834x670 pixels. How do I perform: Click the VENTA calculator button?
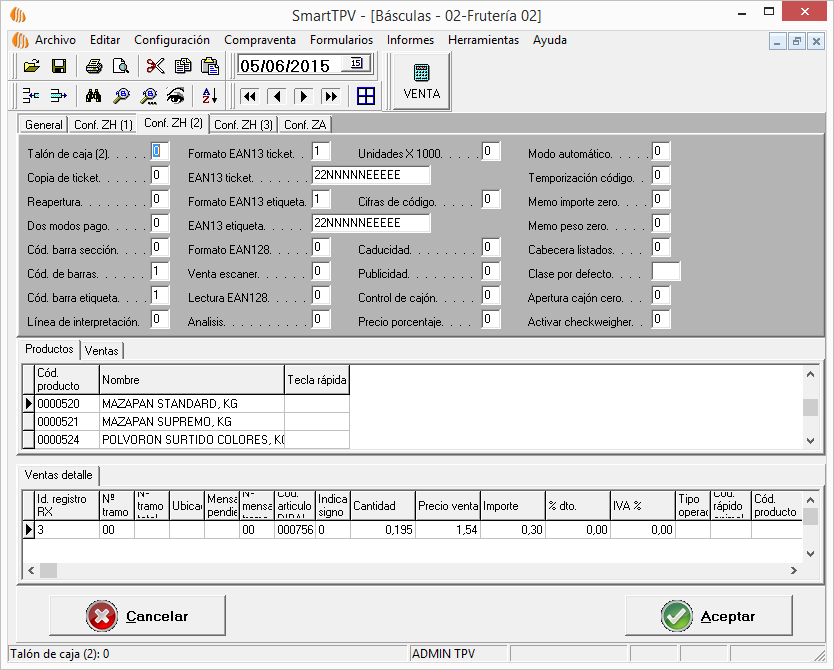[421, 81]
